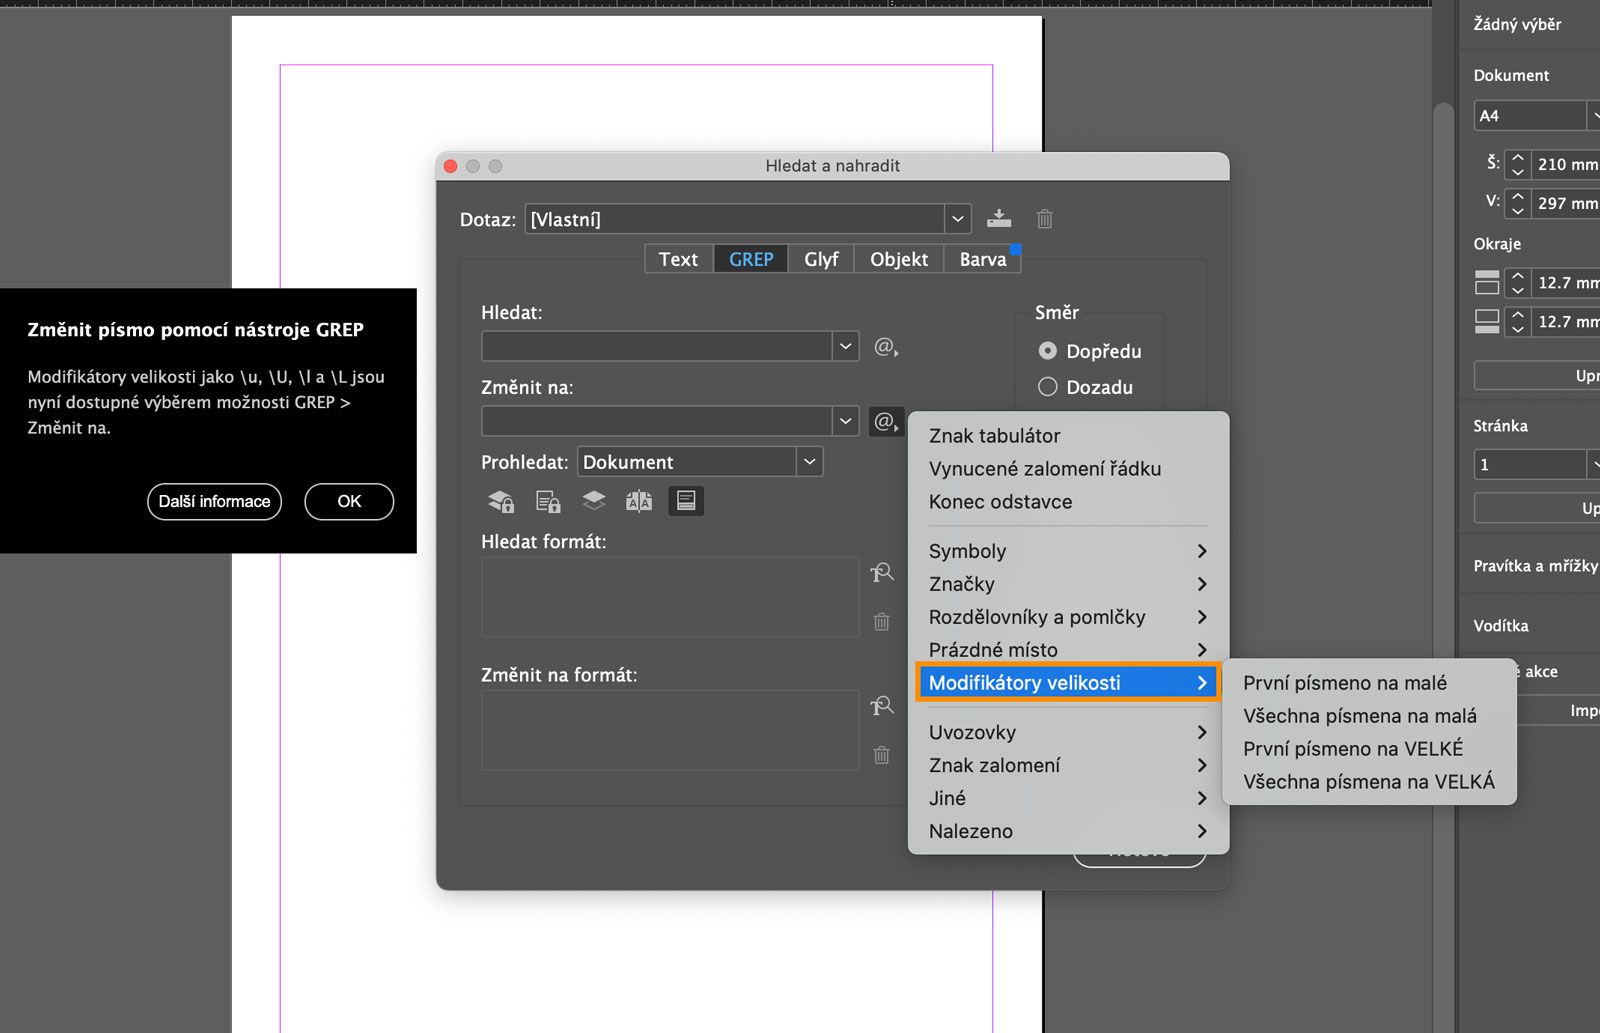Select the Dopředu direction radio button

point(1048,351)
